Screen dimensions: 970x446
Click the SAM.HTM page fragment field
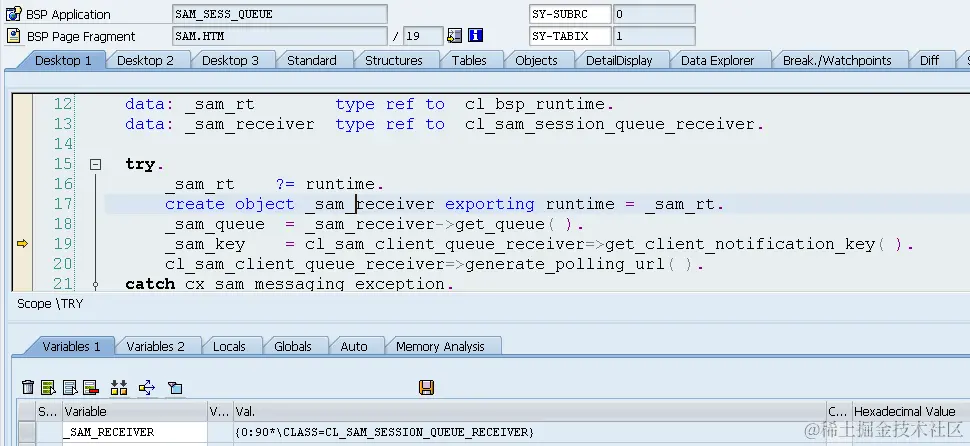coord(280,36)
